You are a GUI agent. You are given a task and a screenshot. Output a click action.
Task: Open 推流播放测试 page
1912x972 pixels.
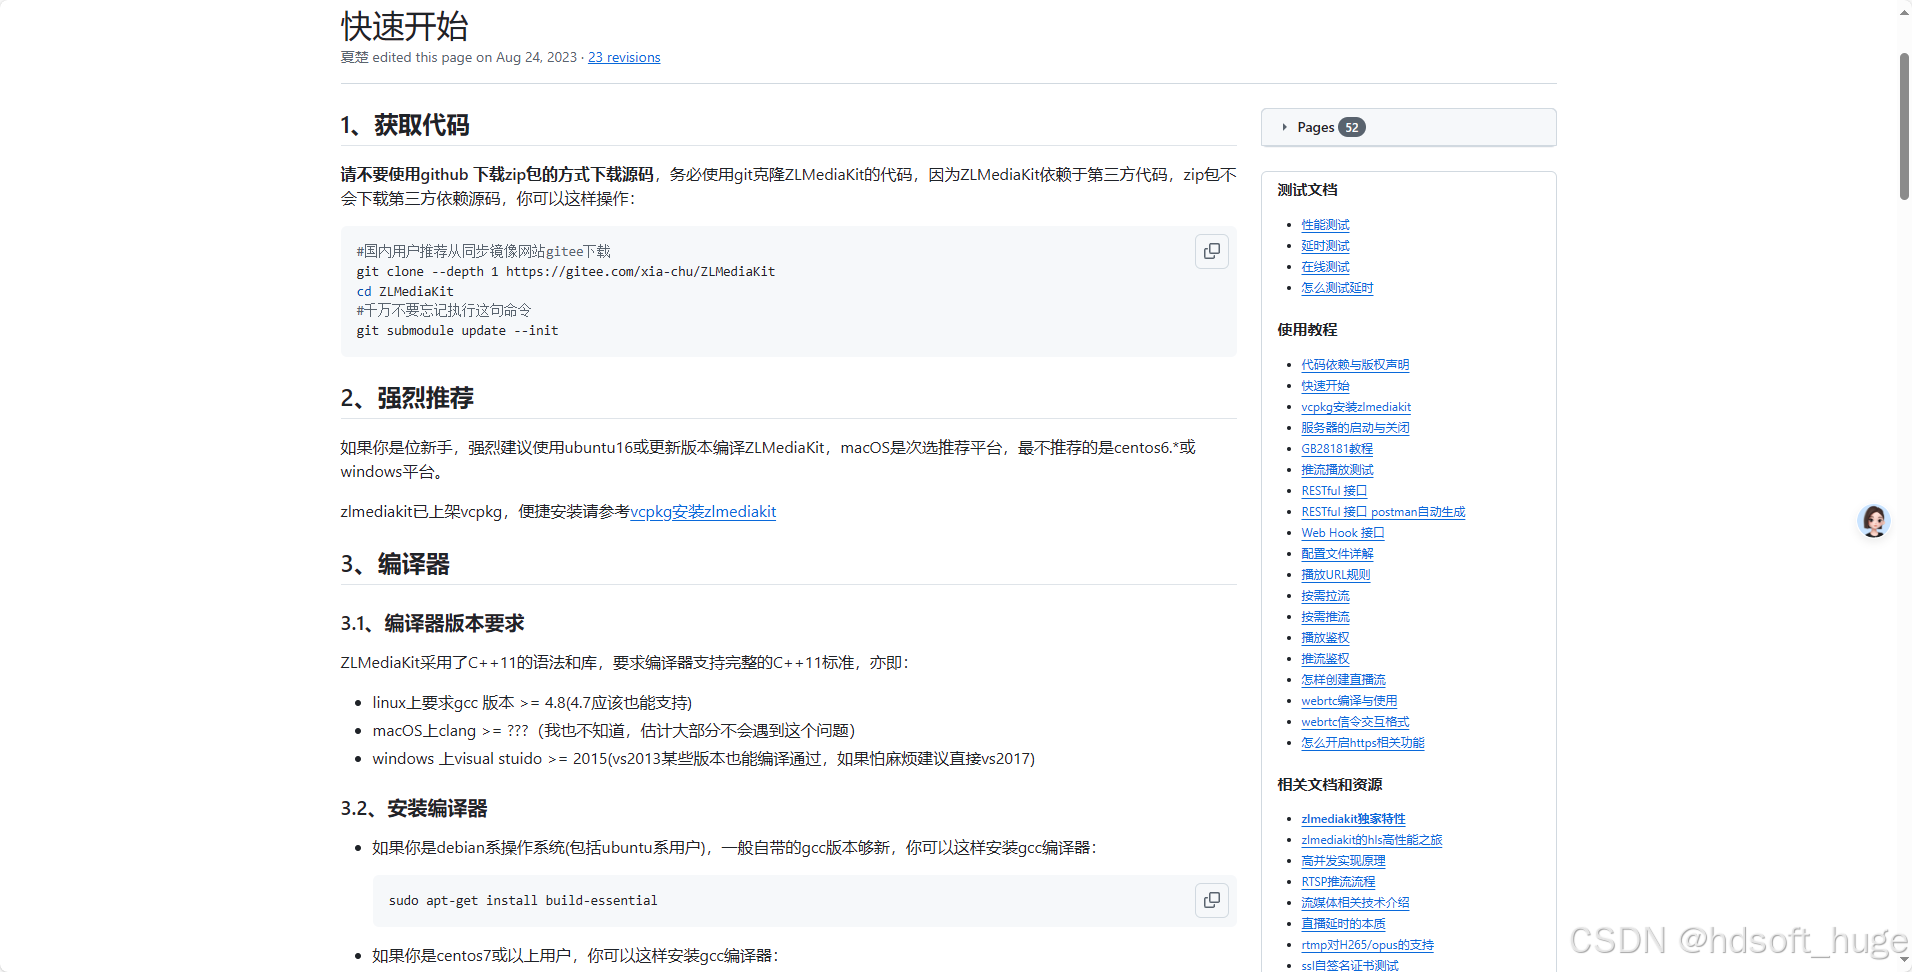point(1337,470)
